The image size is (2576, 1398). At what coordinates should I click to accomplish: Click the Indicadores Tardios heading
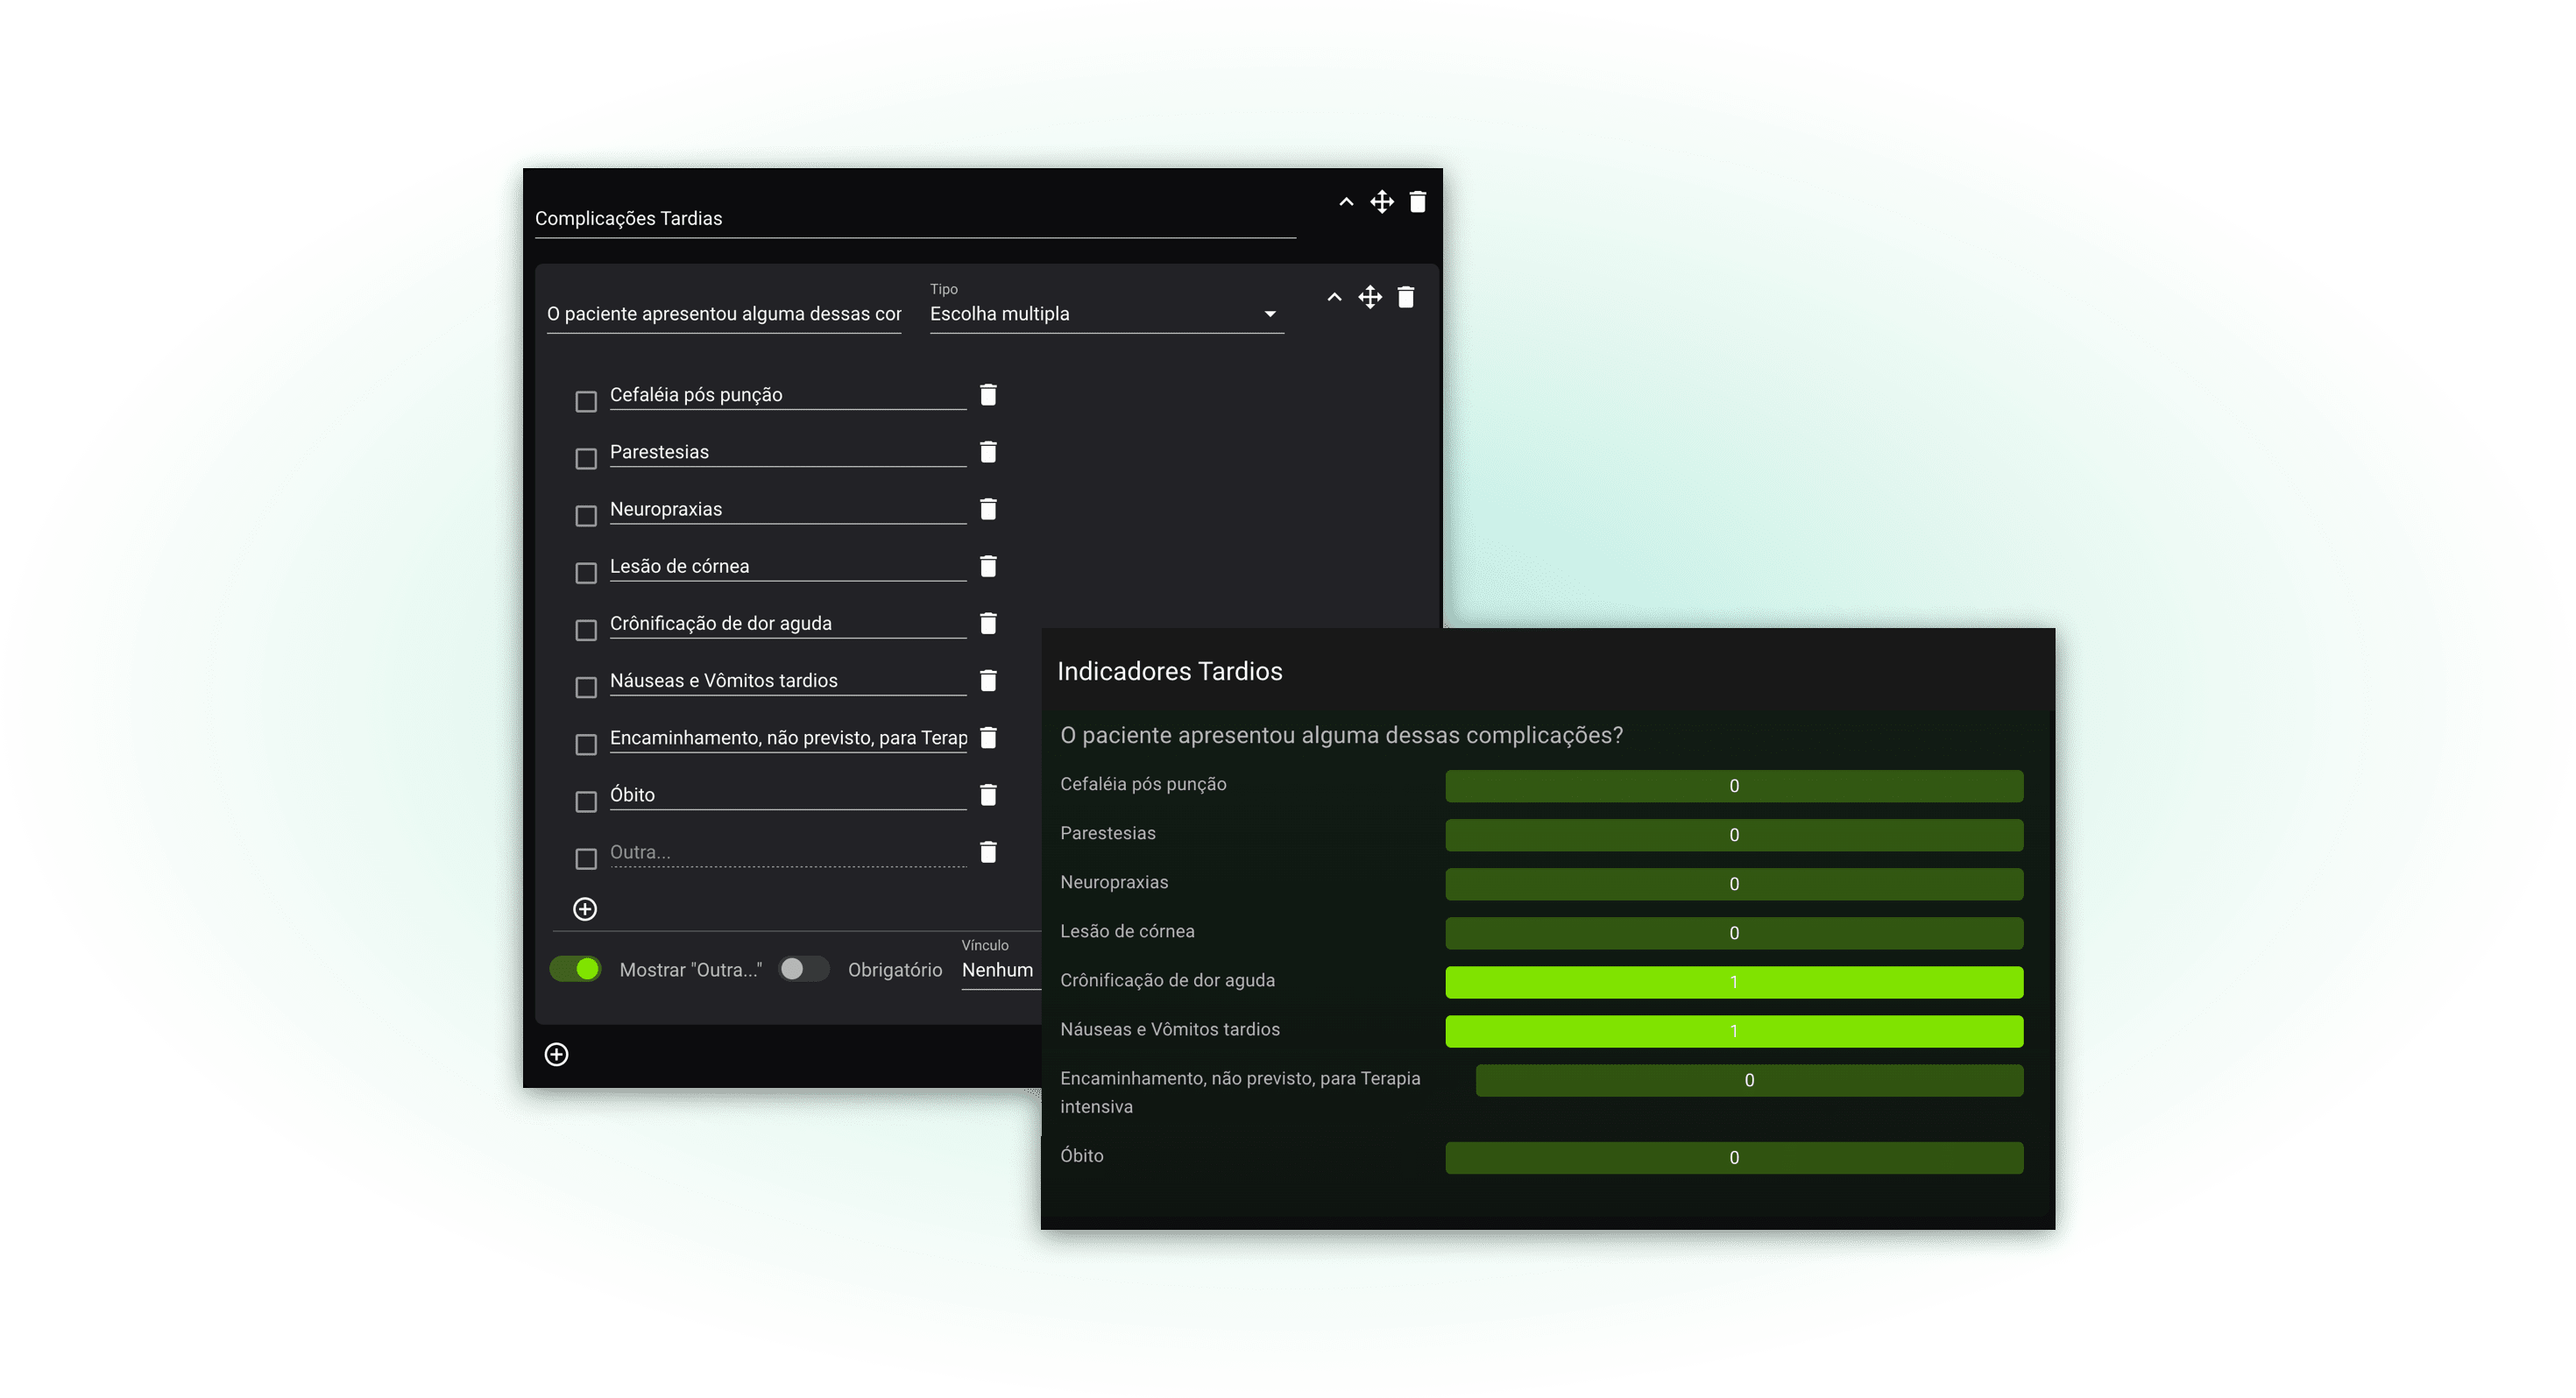coord(1169,671)
